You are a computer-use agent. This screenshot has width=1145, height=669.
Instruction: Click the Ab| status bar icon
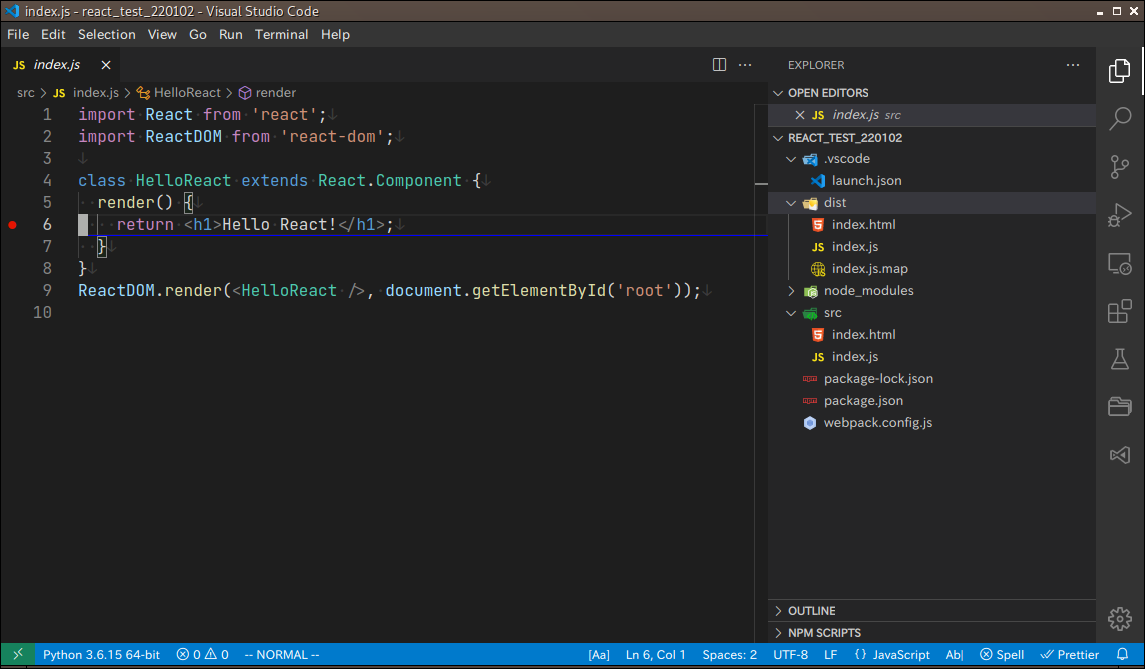point(954,654)
